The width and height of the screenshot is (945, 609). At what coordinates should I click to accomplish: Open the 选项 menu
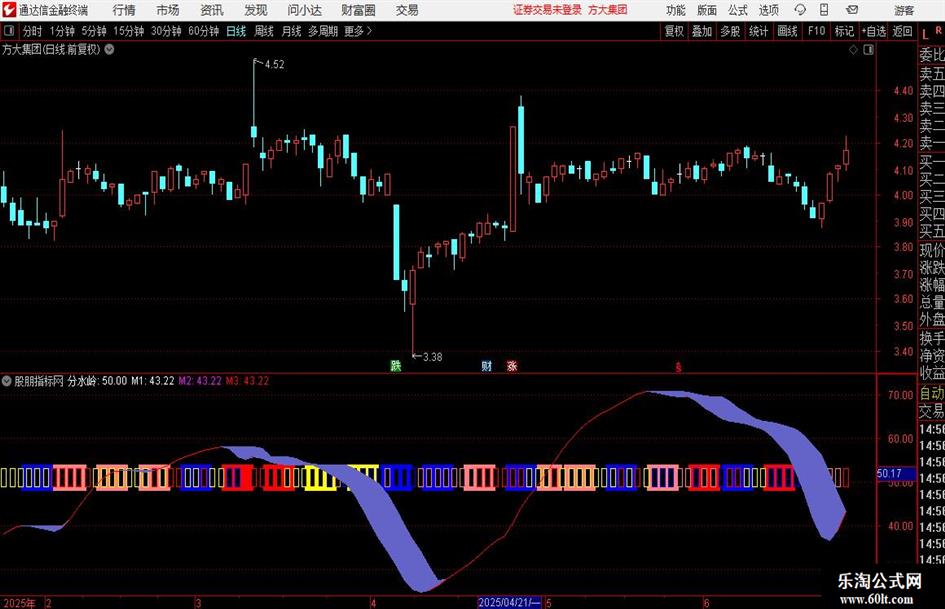pos(768,10)
